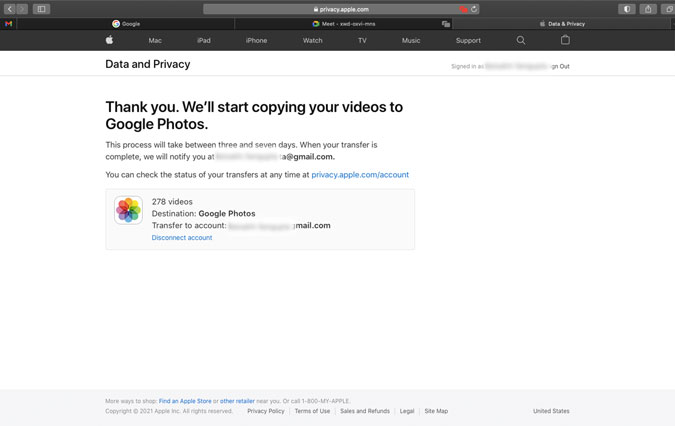
Task: Open the Legal footer link
Action: coord(407,411)
